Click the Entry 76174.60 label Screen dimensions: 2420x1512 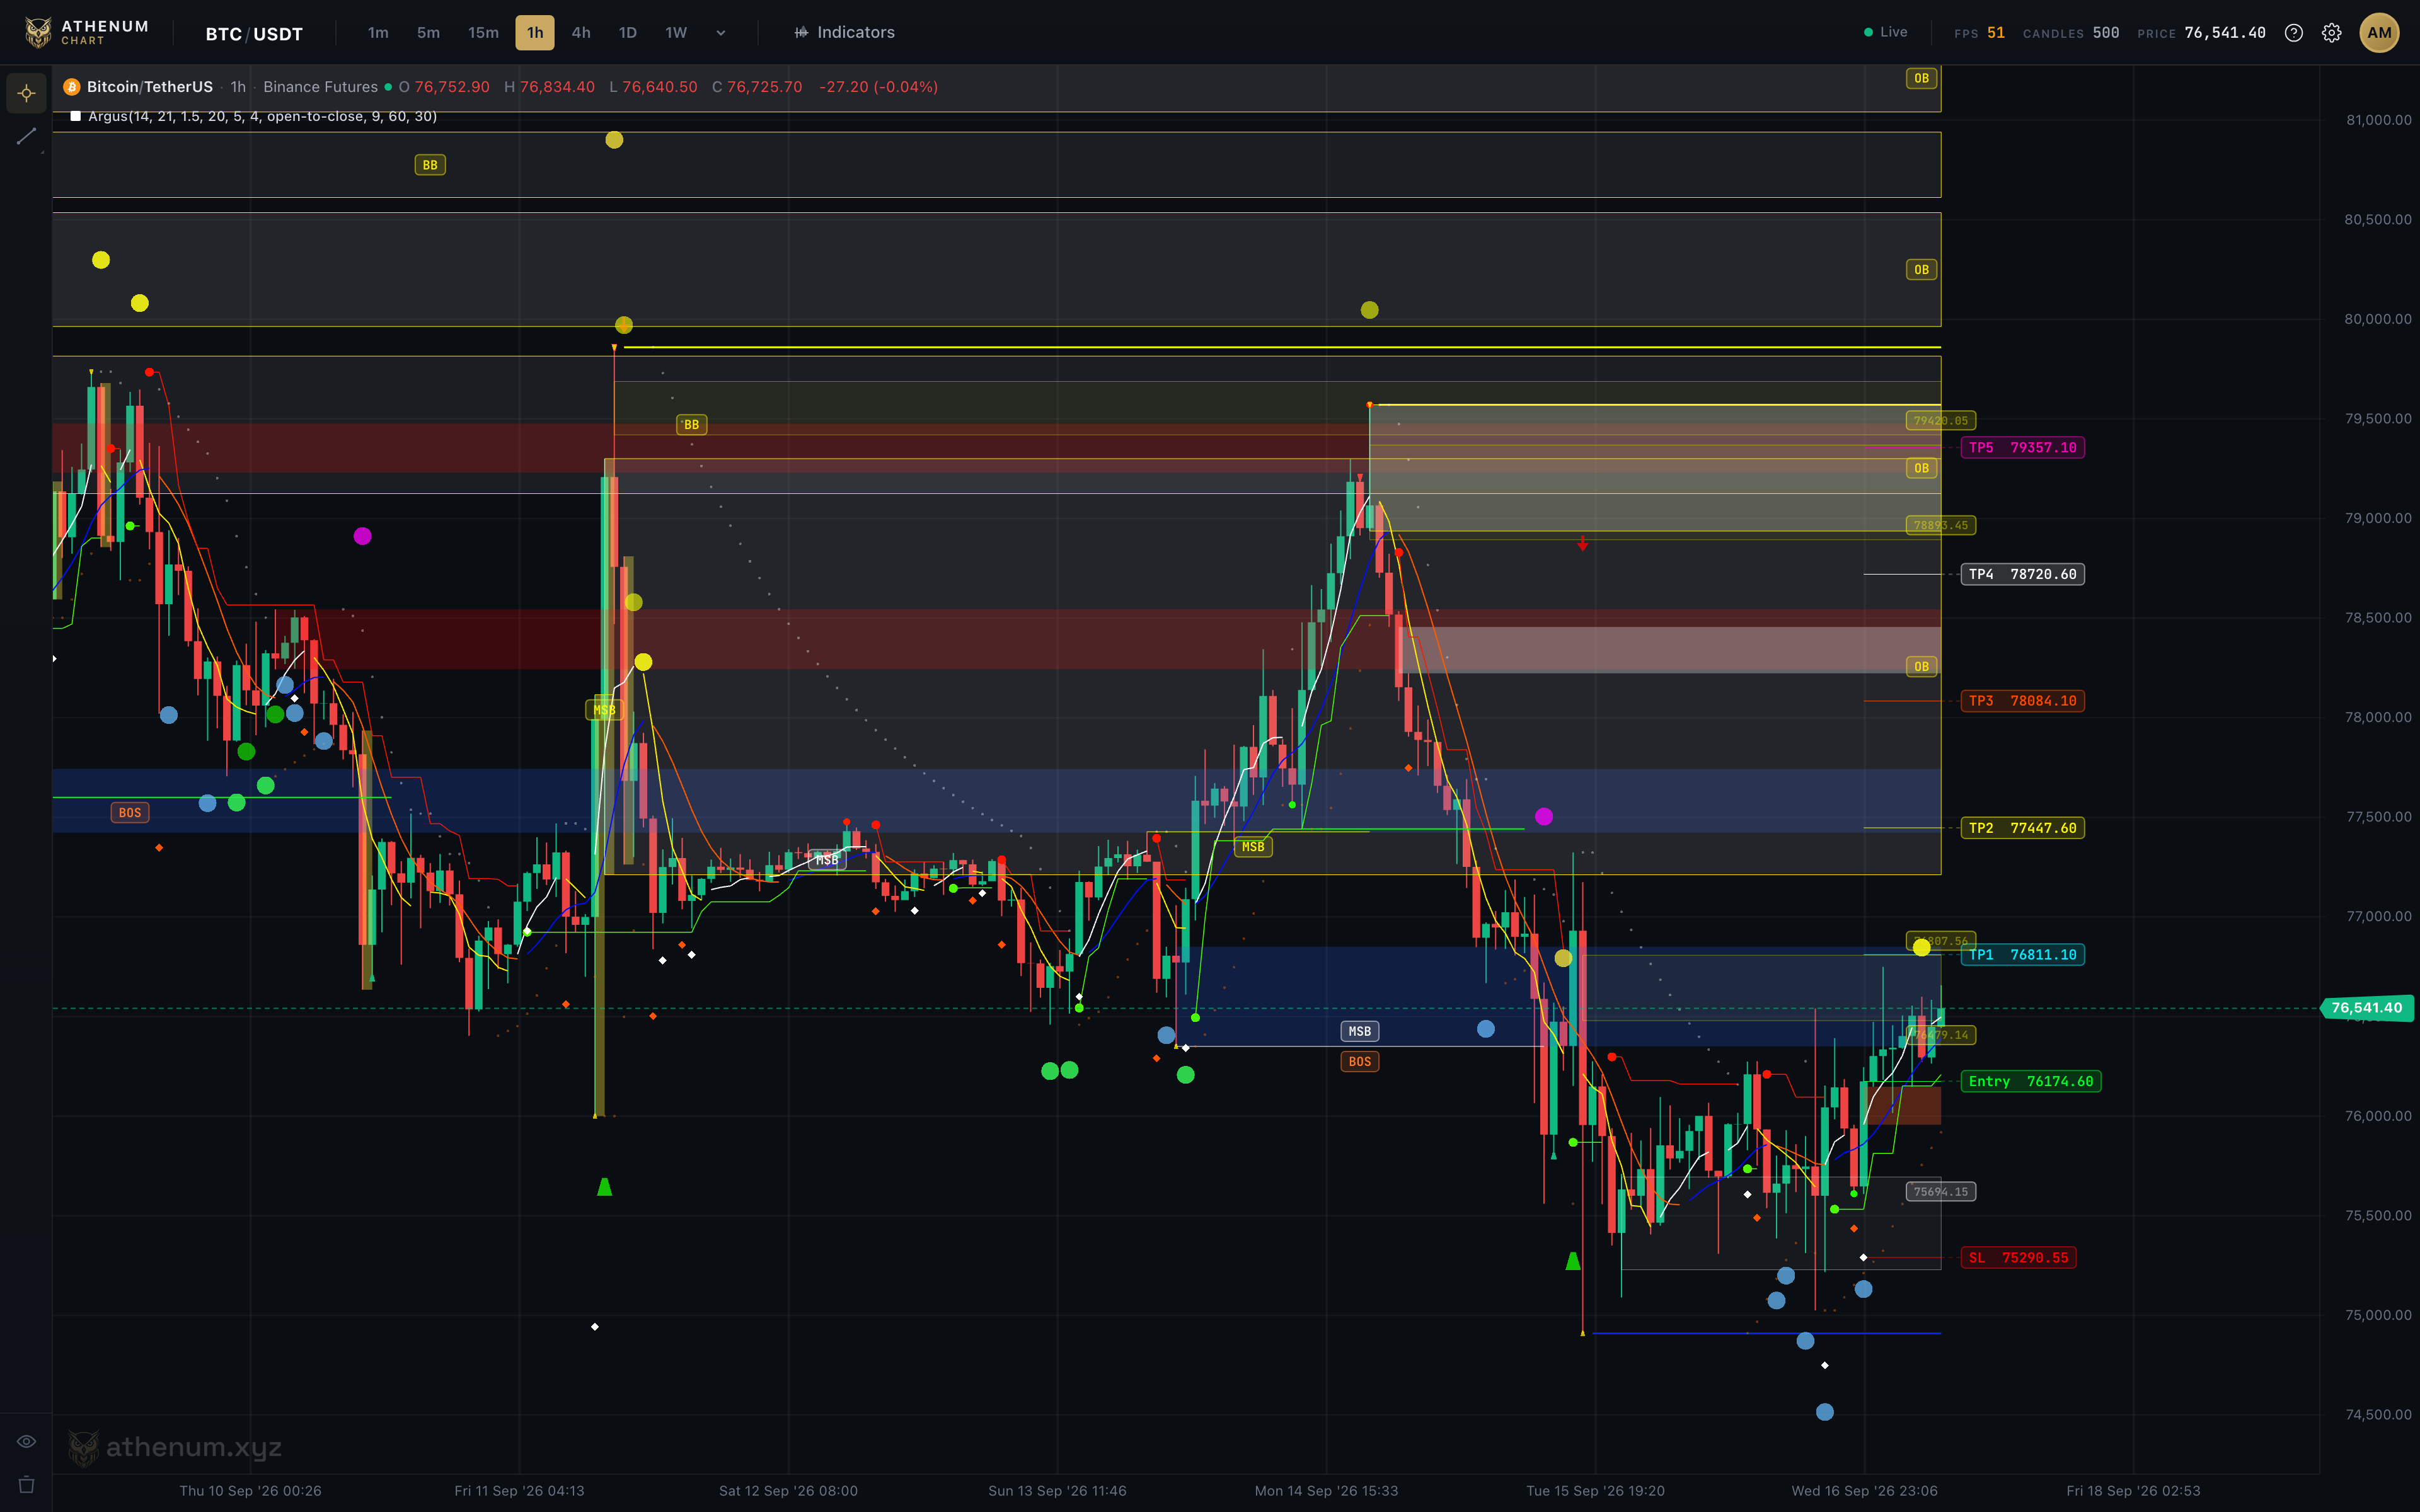[x=2030, y=1081]
